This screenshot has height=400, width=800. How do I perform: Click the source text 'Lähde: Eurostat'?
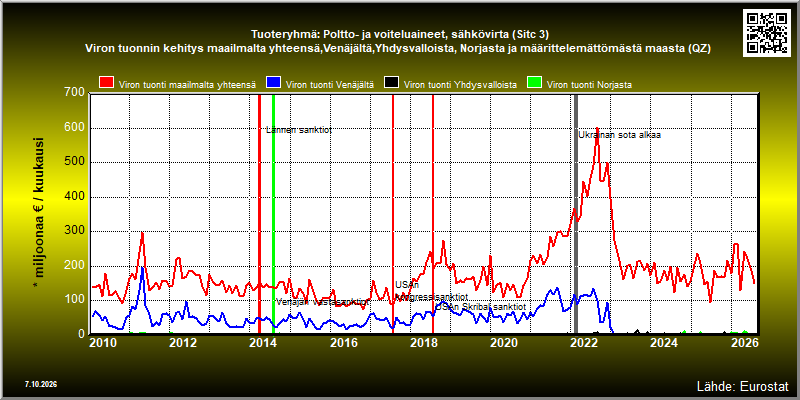pyautogui.click(x=742, y=385)
